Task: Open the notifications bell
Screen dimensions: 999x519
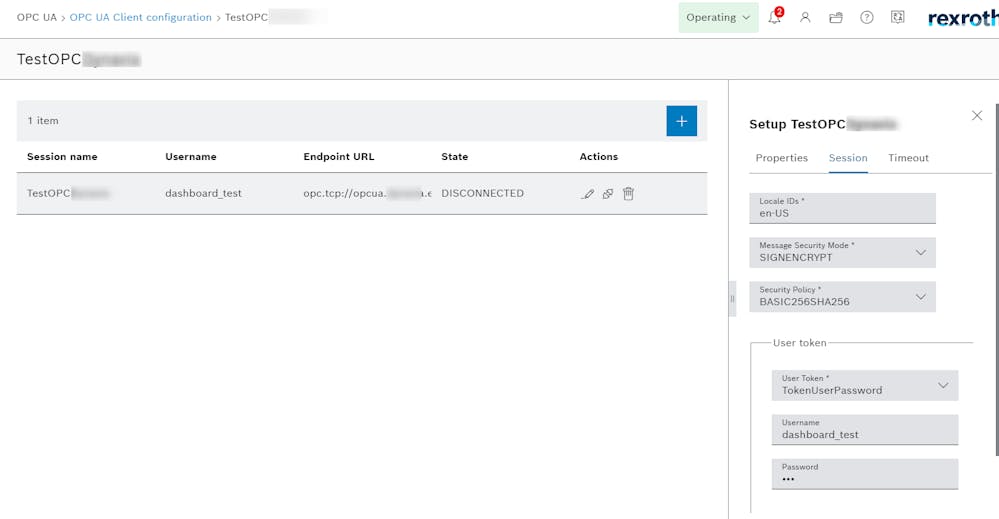Action: click(x=774, y=18)
